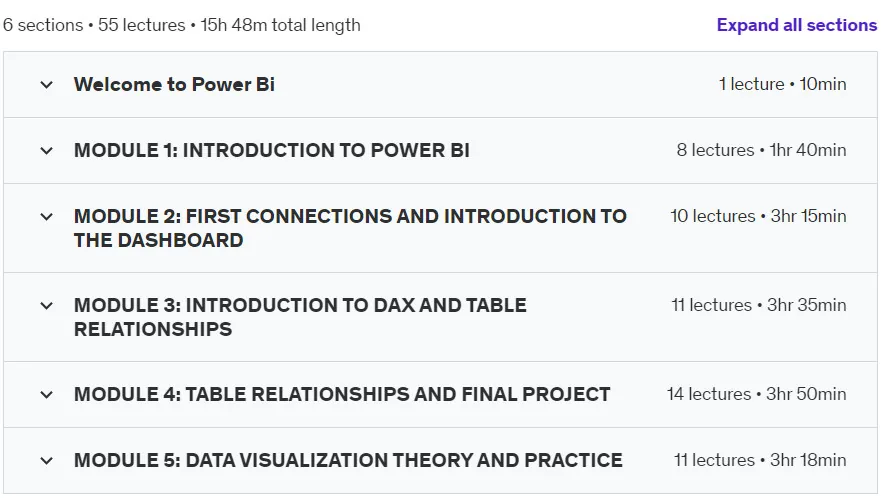
Task: Click Expand all sections link
Action: click(796, 25)
